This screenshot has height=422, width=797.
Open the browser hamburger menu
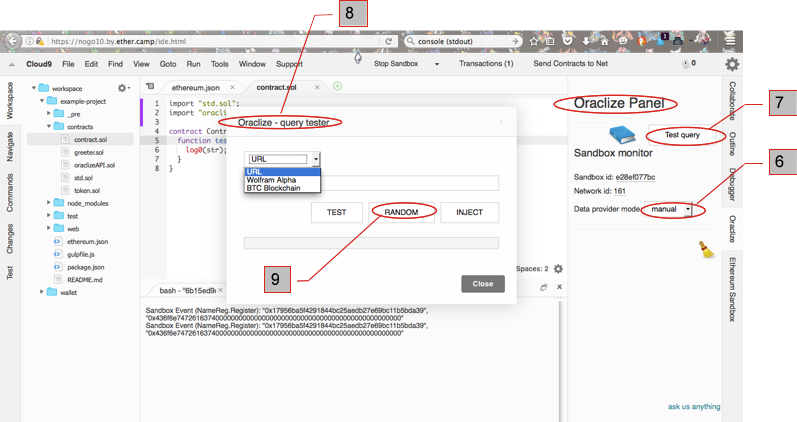(730, 41)
